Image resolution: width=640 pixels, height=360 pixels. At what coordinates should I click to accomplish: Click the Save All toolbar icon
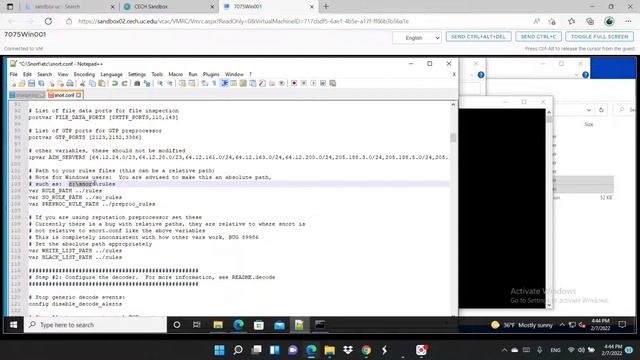point(41,83)
